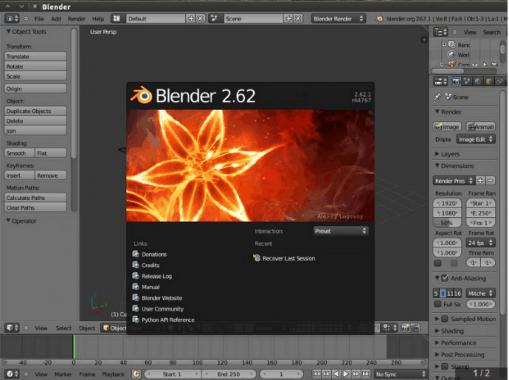Select the World properties tab icon

coord(478,81)
